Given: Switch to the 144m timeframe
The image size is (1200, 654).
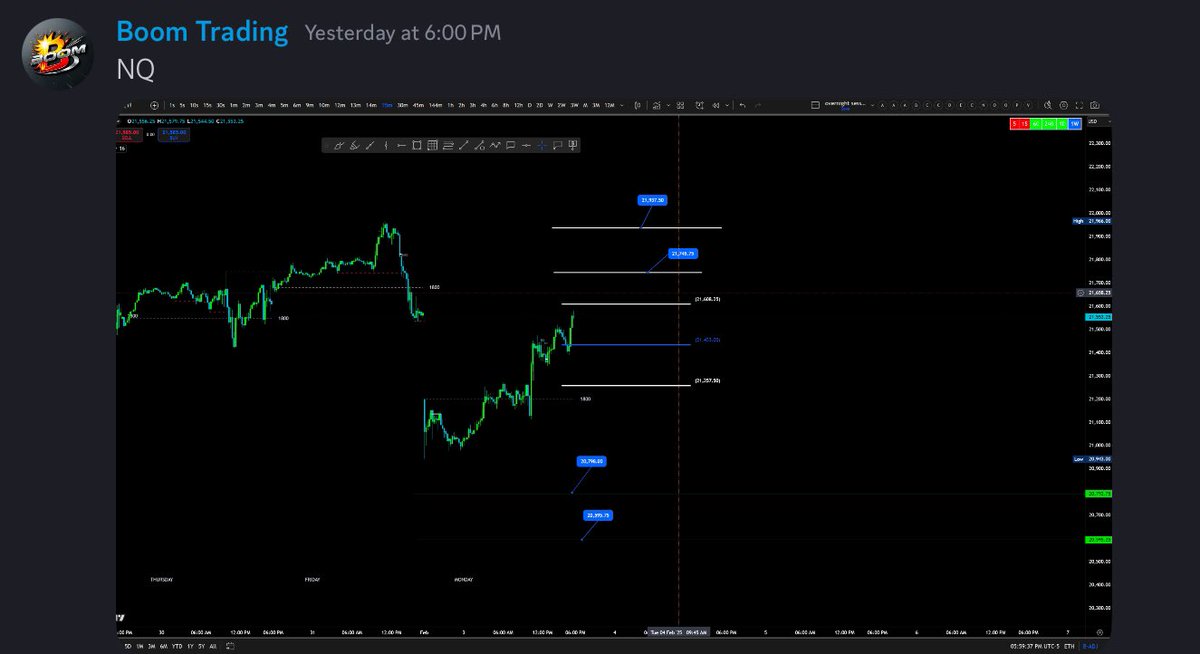Looking at the screenshot, I should [435, 104].
